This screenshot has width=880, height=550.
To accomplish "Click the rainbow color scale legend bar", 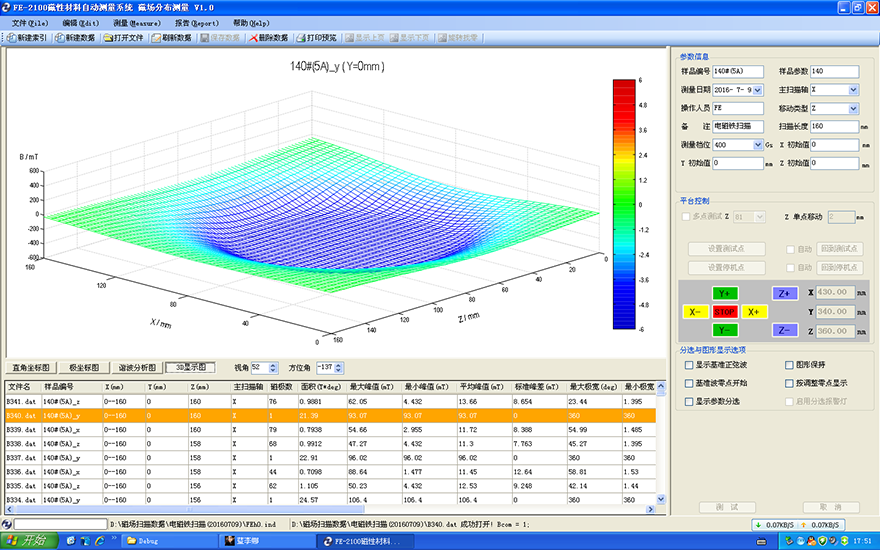I will tap(624, 204).
